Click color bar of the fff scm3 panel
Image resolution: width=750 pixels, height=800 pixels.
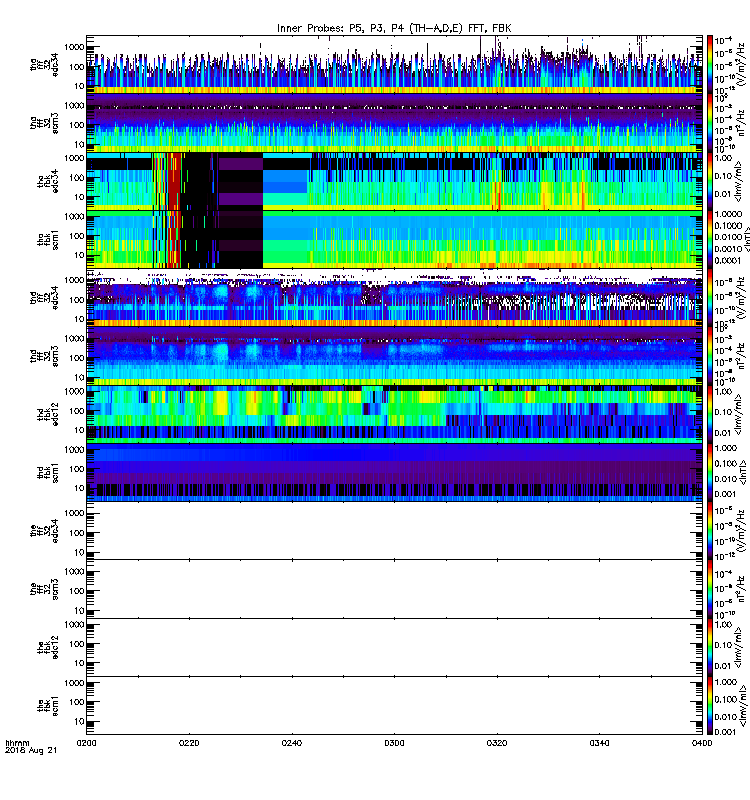coord(710,589)
